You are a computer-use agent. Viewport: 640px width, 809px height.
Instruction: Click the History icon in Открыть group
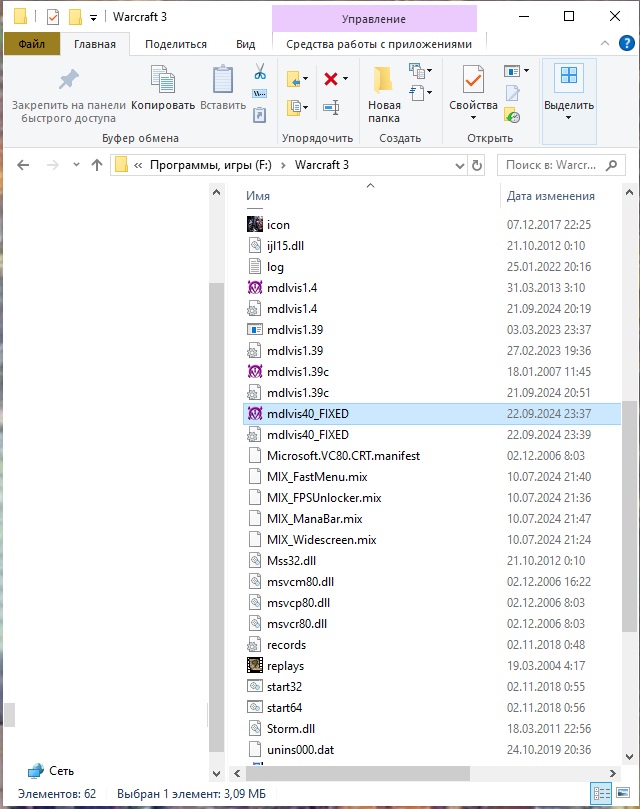pos(512,116)
